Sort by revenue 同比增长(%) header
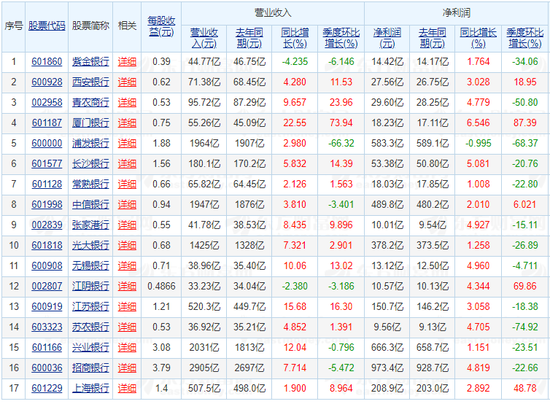The image size is (550, 404). (x=295, y=38)
